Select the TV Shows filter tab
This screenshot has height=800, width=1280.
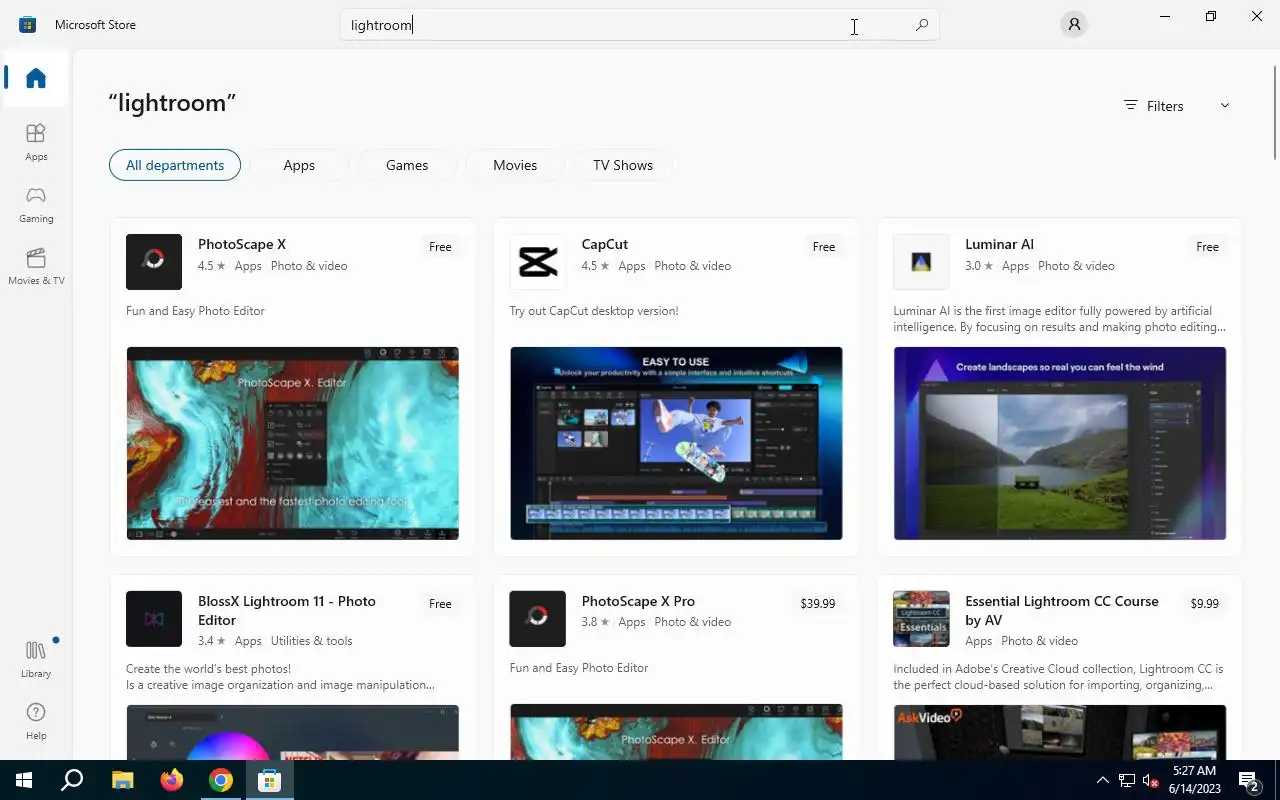click(x=623, y=165)
